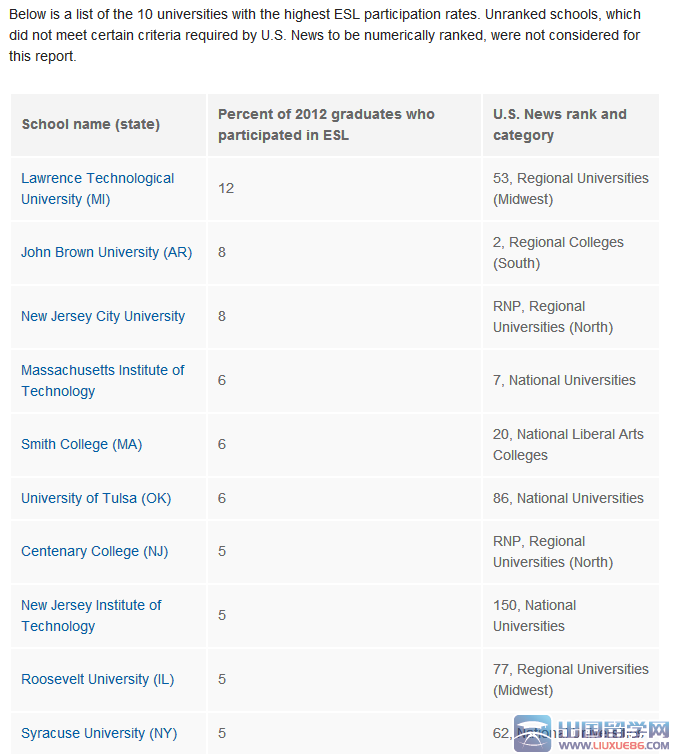Click the ESL participation percent column header
Screen dimensions: 673x756
(x=326, y=124)
